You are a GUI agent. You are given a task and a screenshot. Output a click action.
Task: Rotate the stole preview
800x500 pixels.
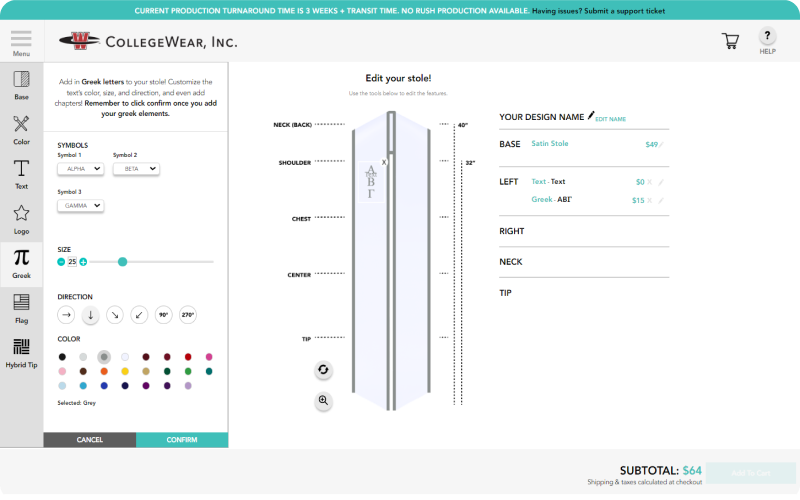(x=323, y=369)
